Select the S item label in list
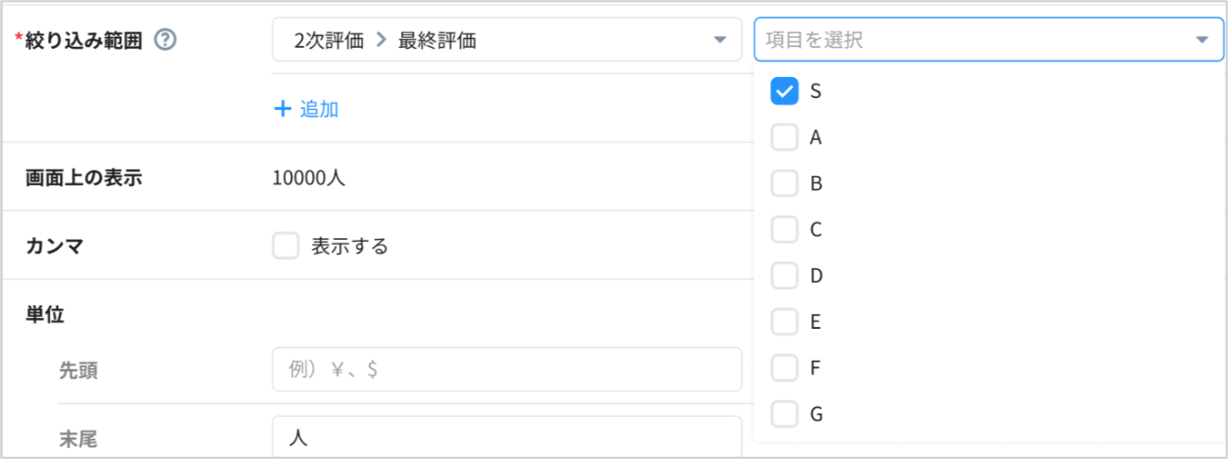 click(816, 91)
